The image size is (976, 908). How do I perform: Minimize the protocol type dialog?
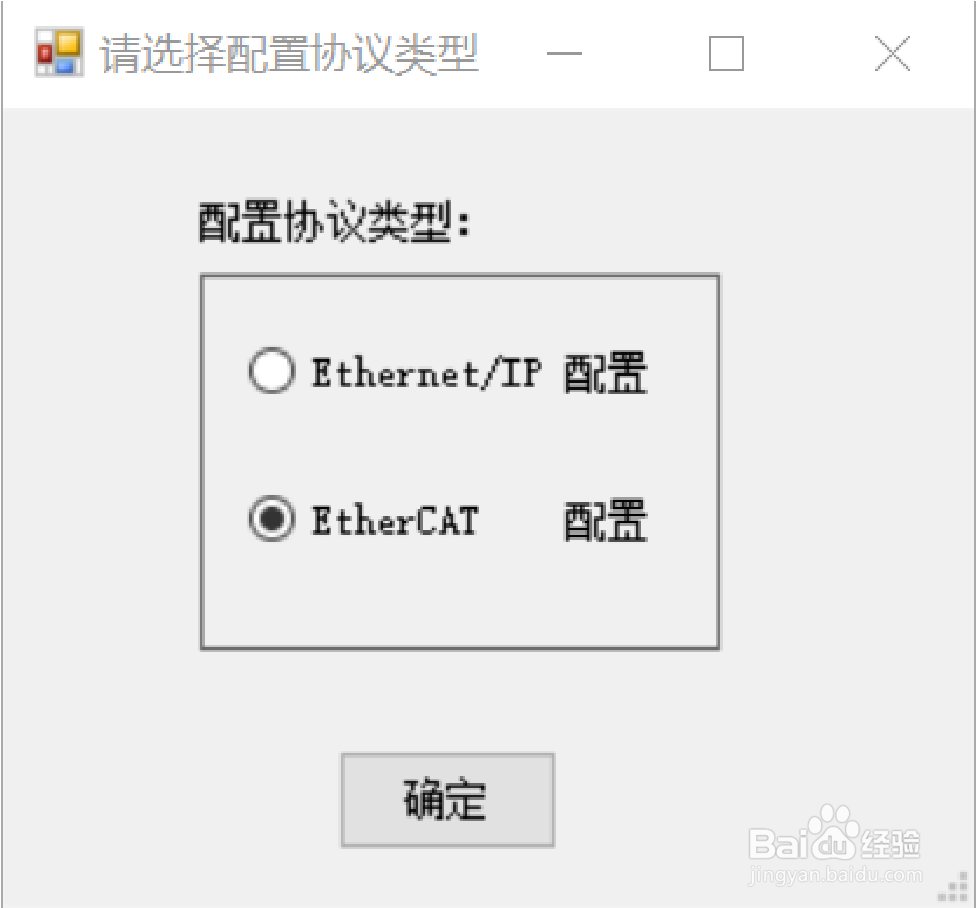564,54
